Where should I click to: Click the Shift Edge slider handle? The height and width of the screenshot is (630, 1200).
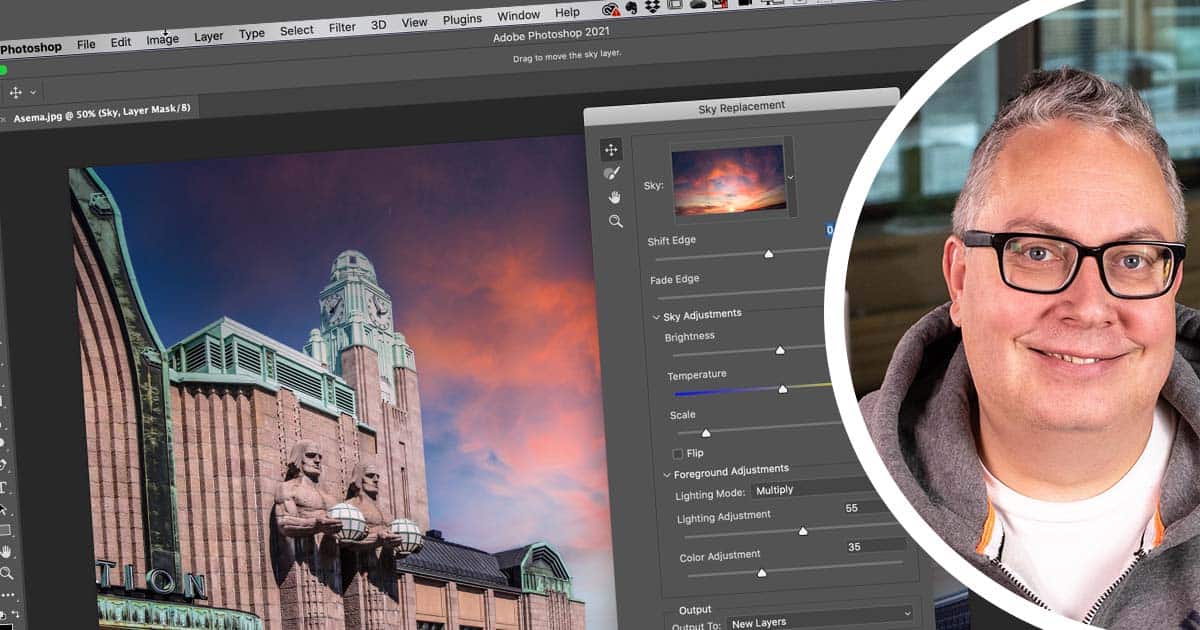[768, 254]
